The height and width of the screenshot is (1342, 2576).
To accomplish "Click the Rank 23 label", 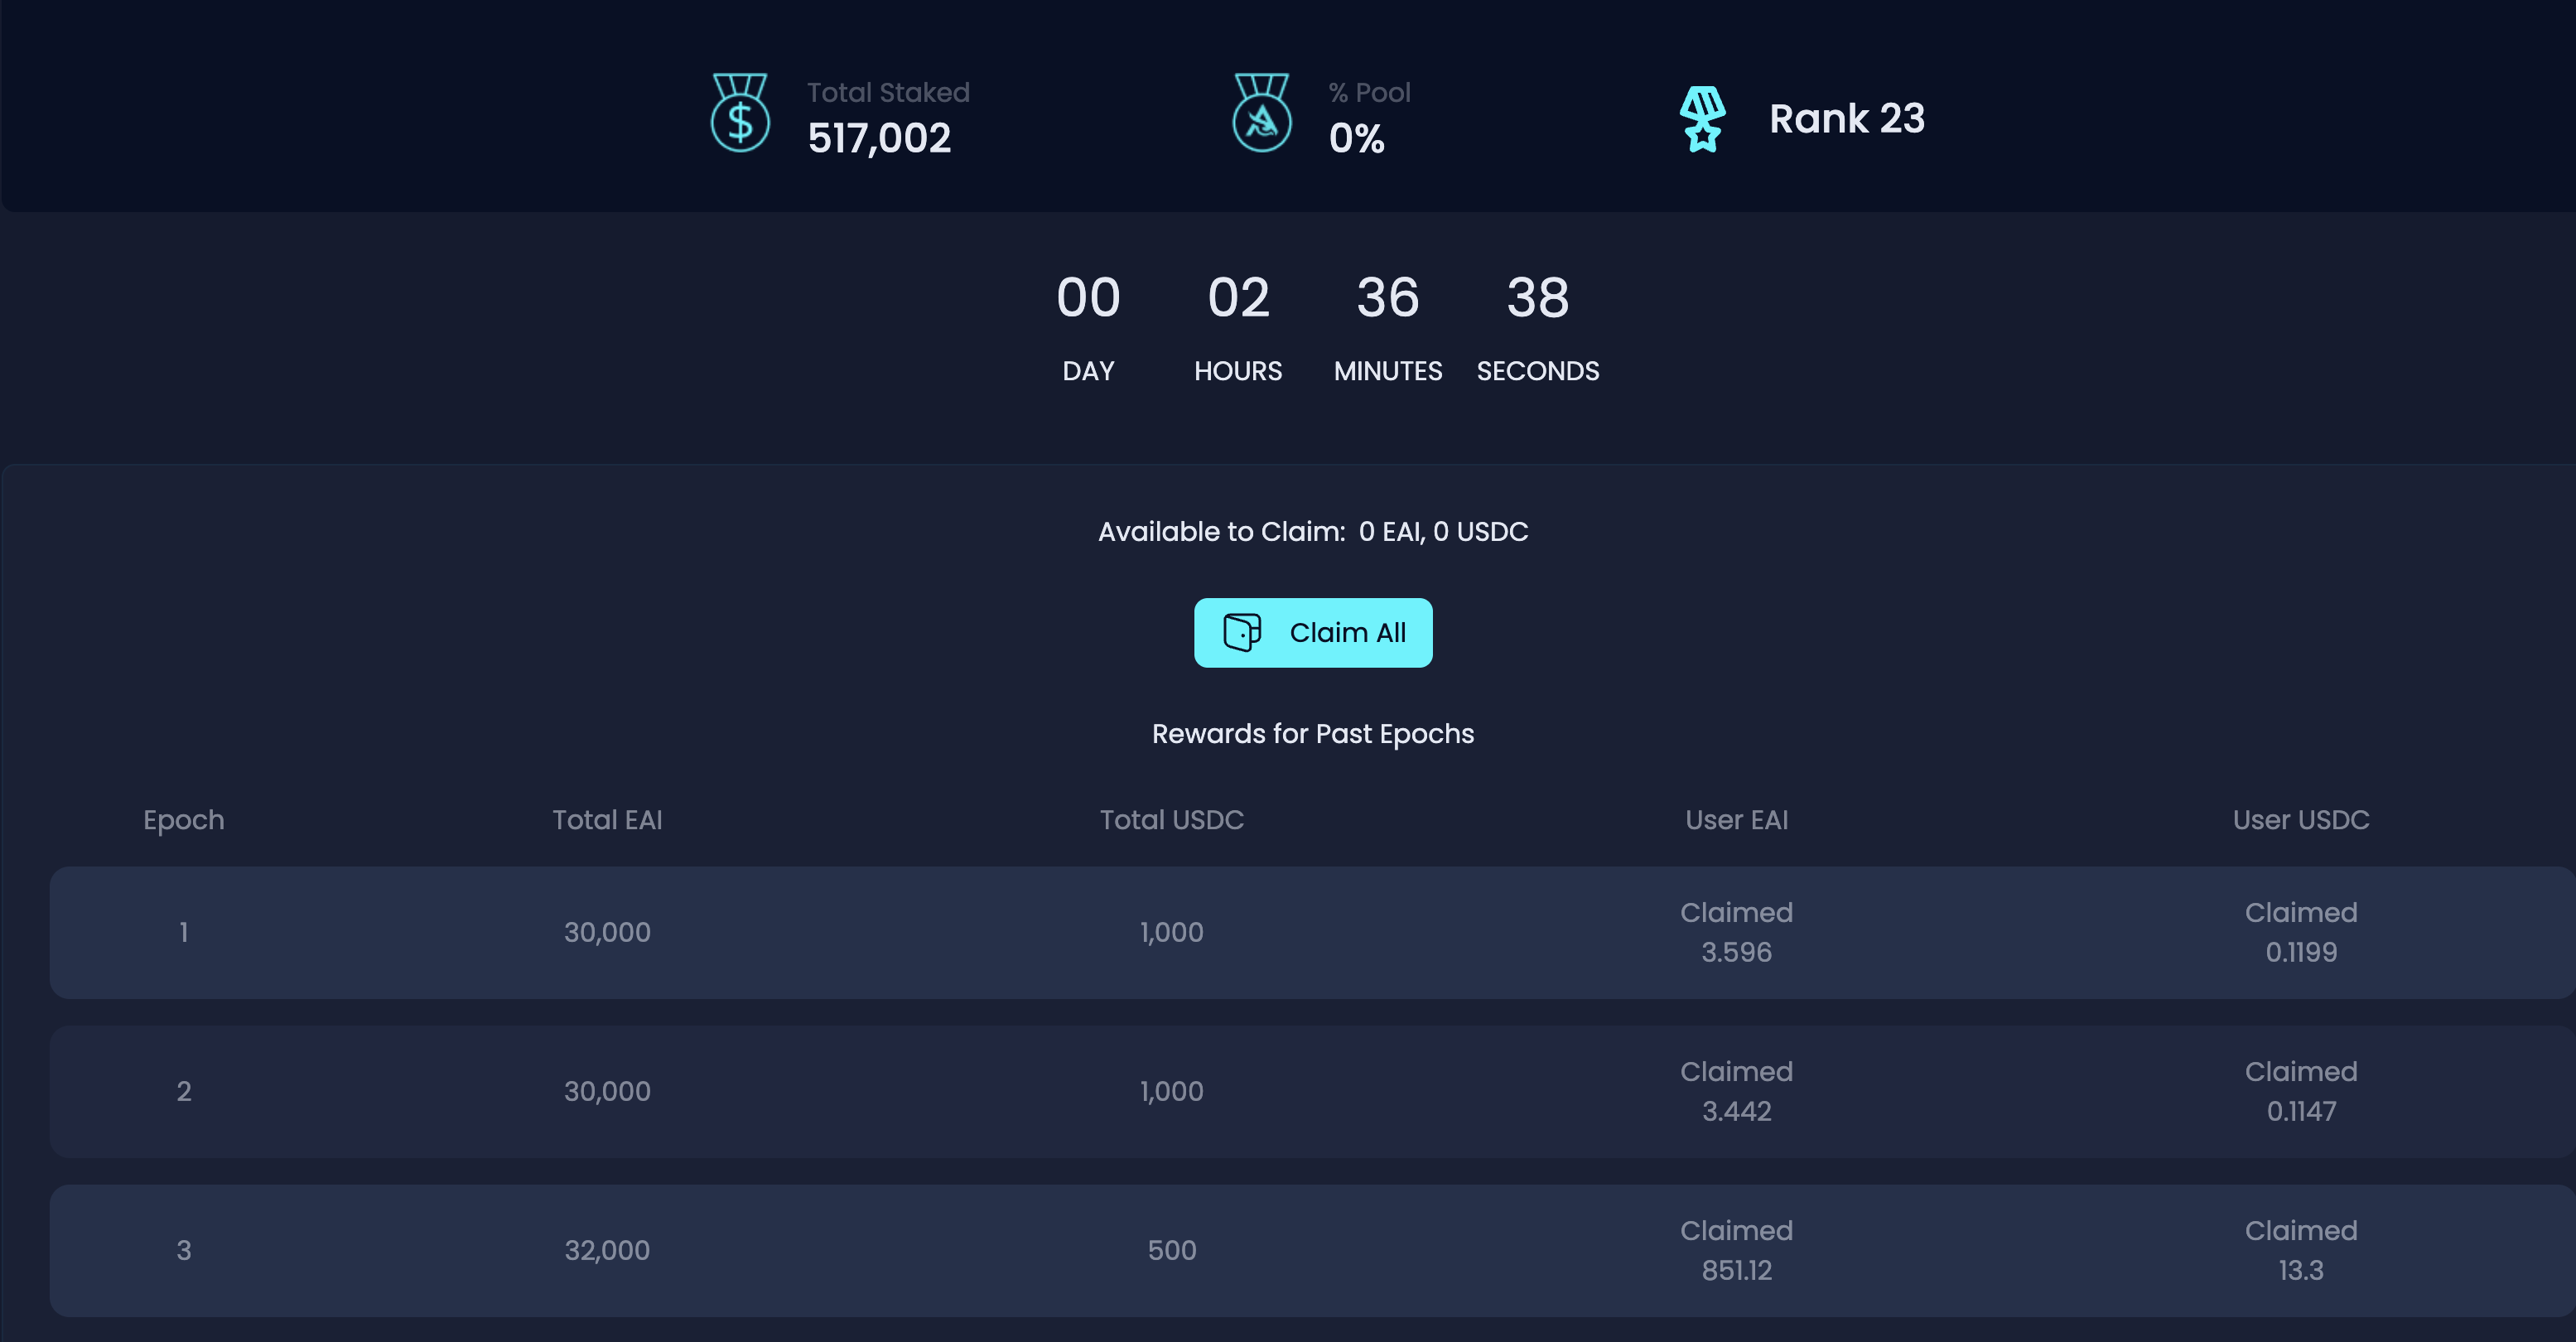I will tap(1846, 119).
